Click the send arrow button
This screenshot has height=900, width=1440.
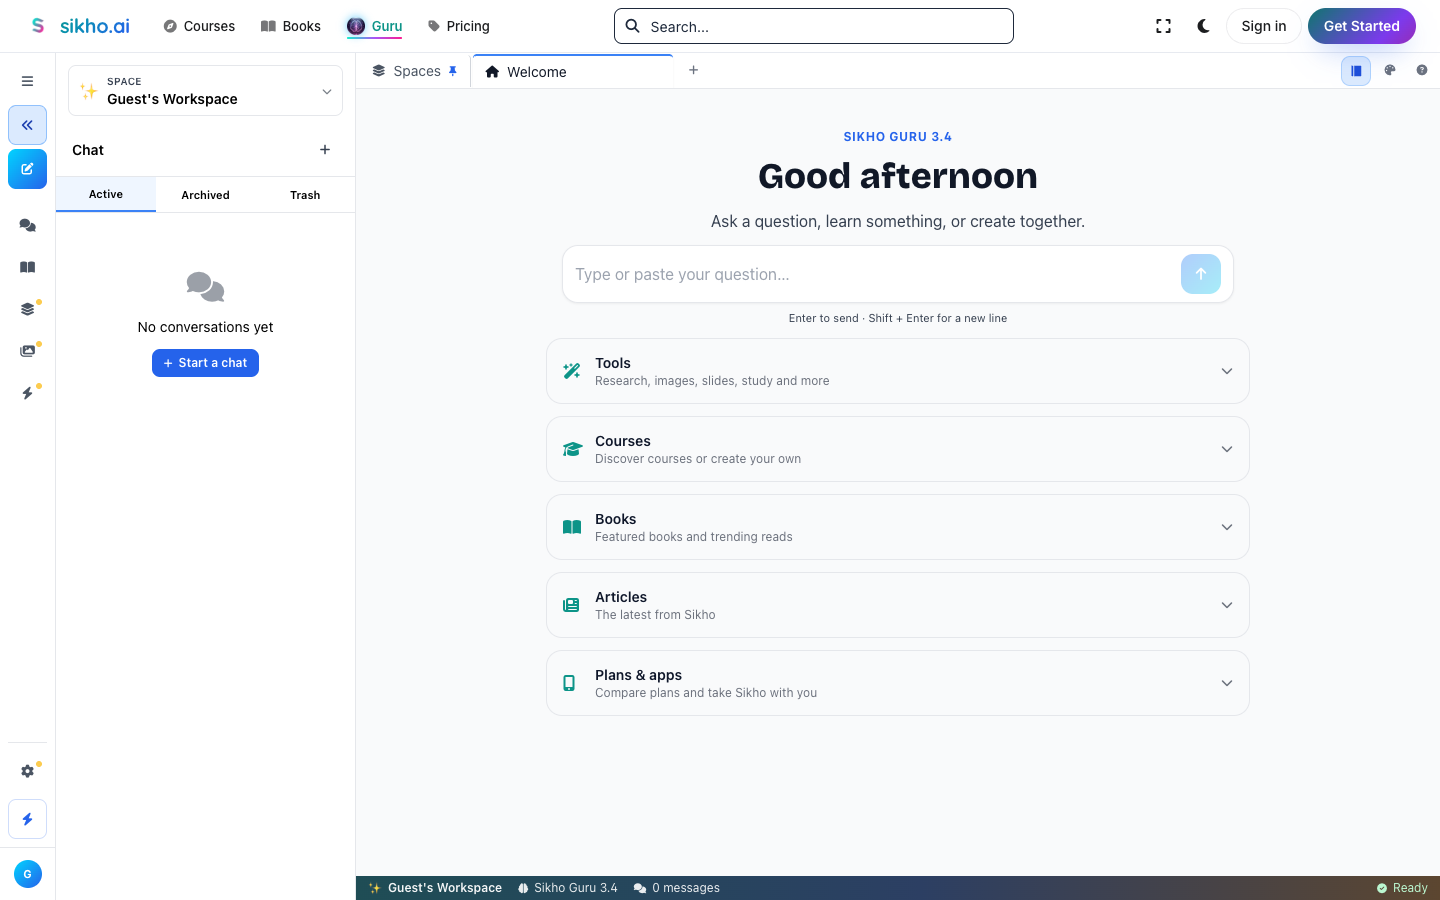point(1201,274)
